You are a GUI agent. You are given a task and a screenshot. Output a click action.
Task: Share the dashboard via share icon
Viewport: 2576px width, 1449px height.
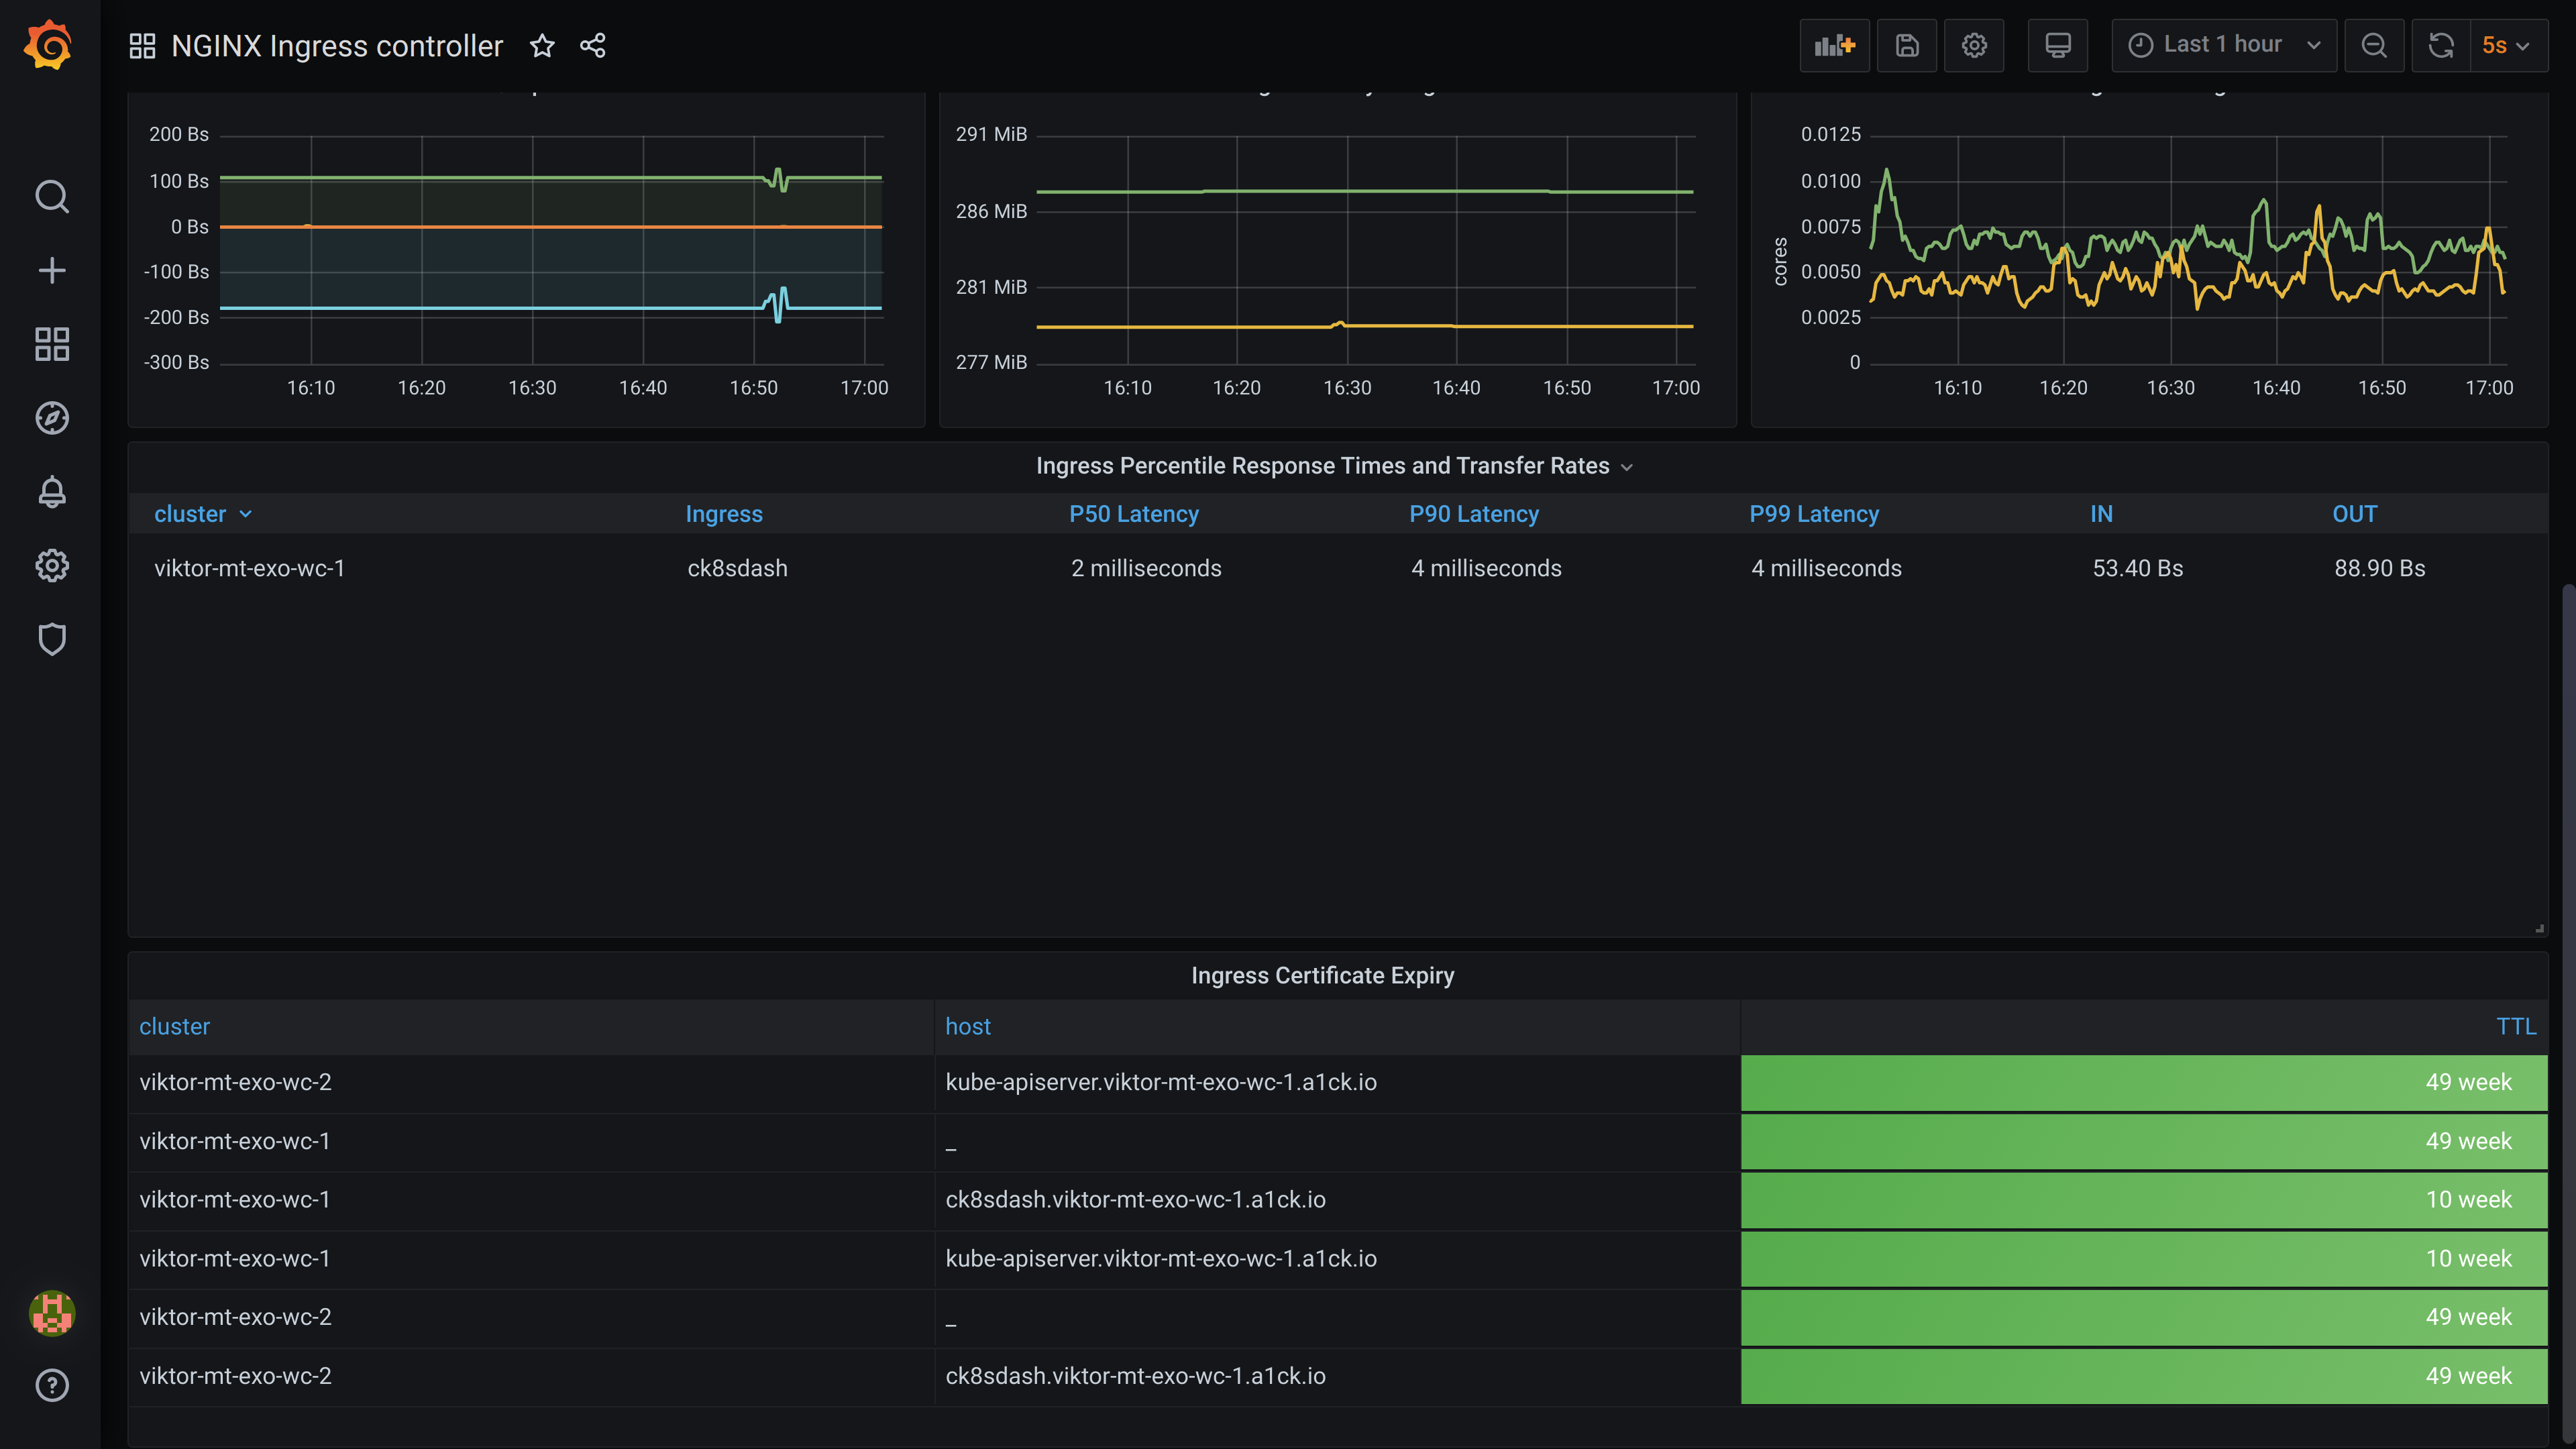[x=593, y=46]
